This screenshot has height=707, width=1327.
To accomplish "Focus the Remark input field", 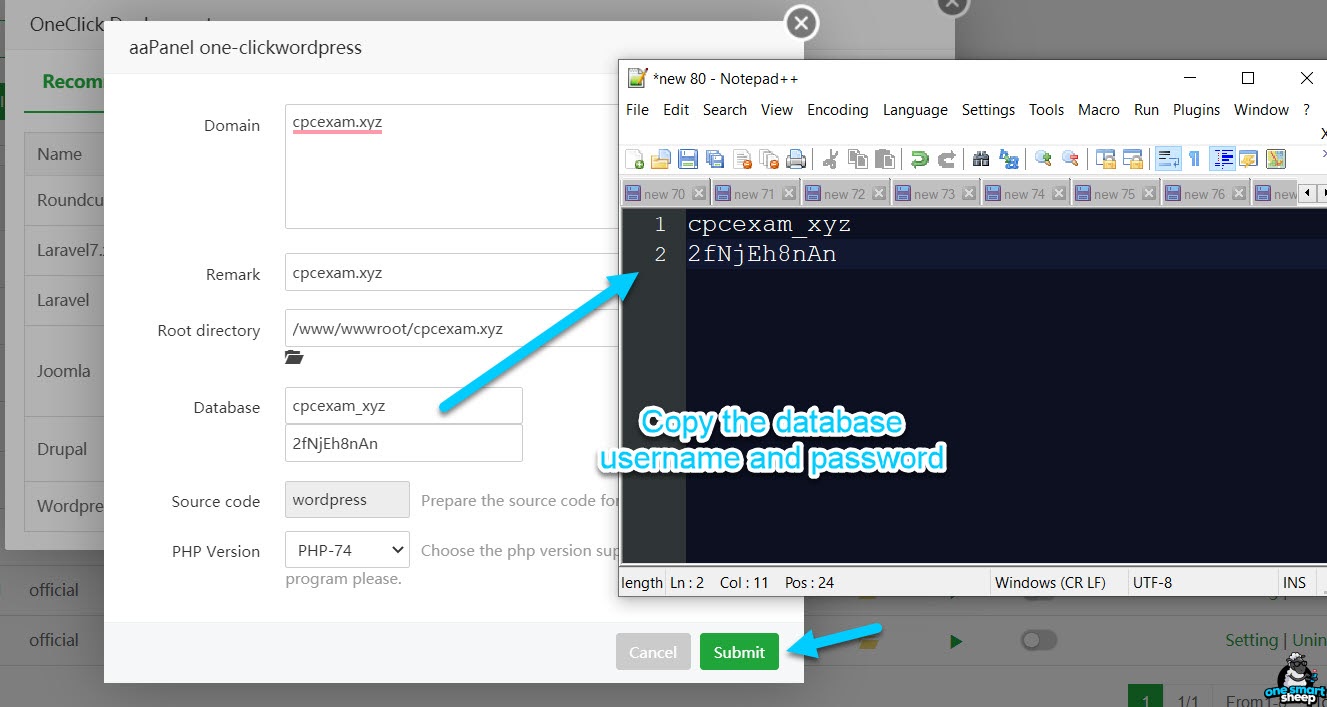I will tap(452, 272).
